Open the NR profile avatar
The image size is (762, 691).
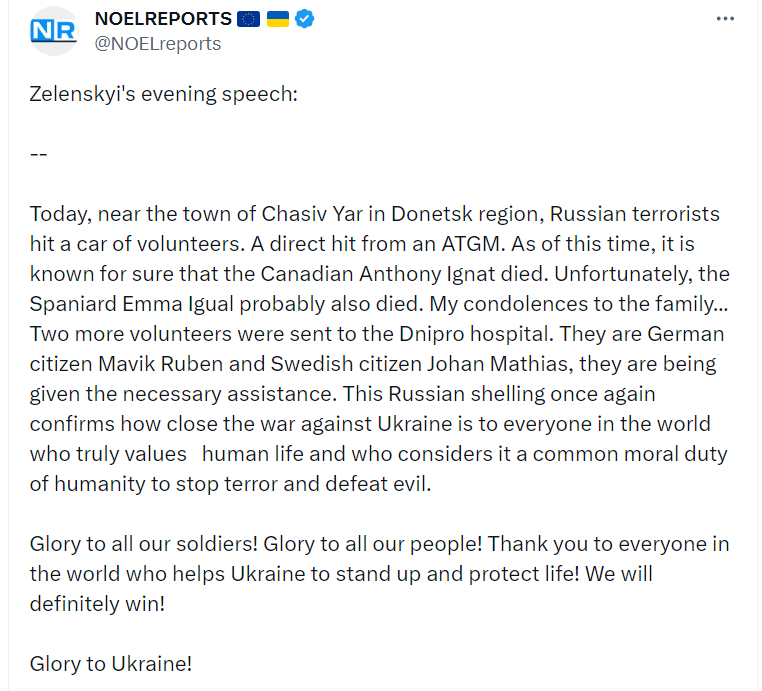click(53, 31)
